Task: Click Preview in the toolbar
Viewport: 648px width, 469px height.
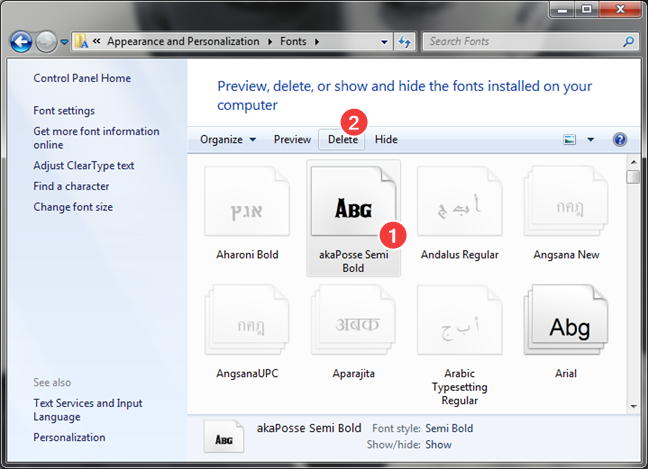Action: (x=292, y=140)
